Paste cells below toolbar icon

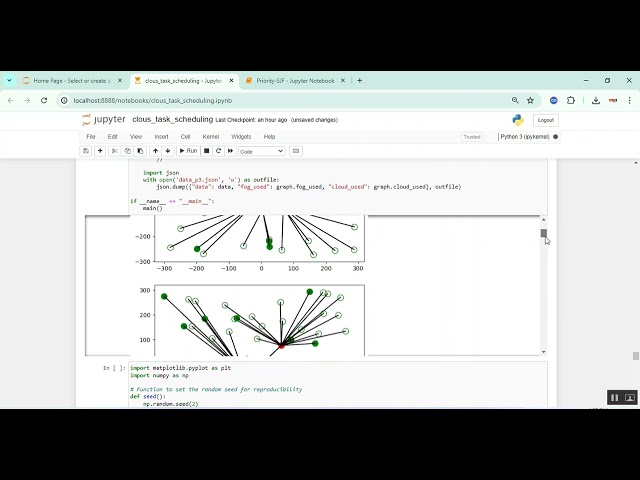point(140,151)
